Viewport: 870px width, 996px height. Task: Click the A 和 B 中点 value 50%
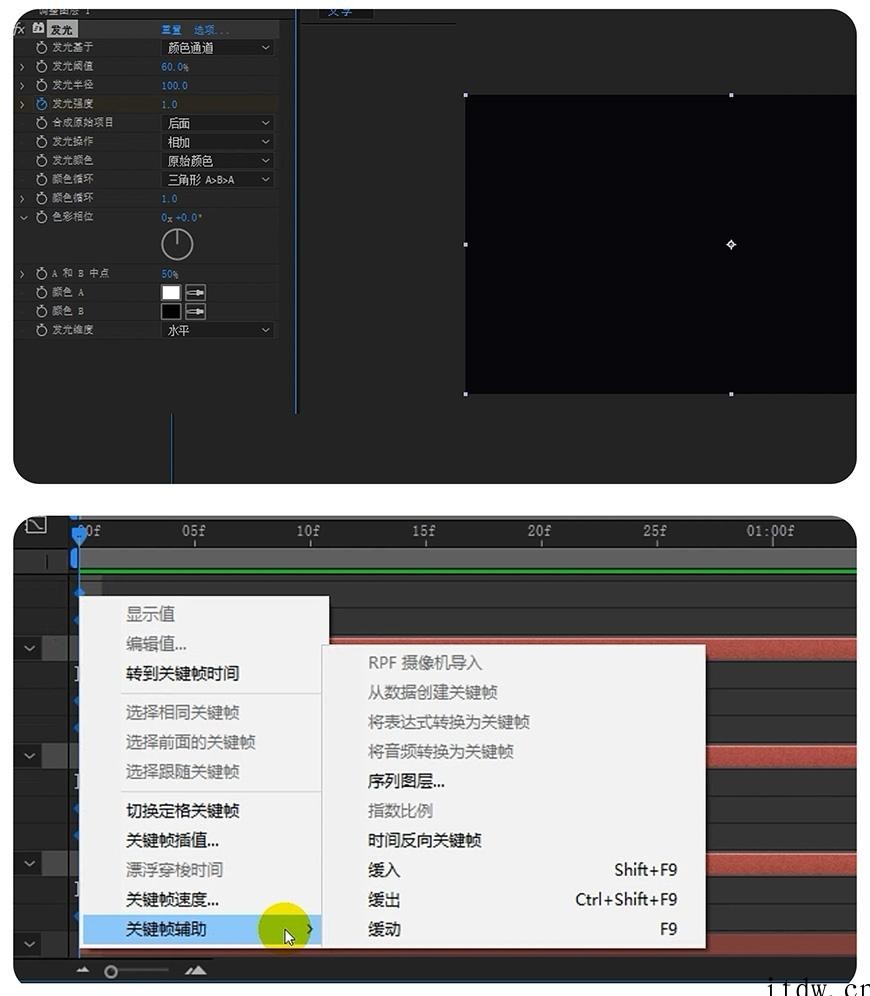170,274
